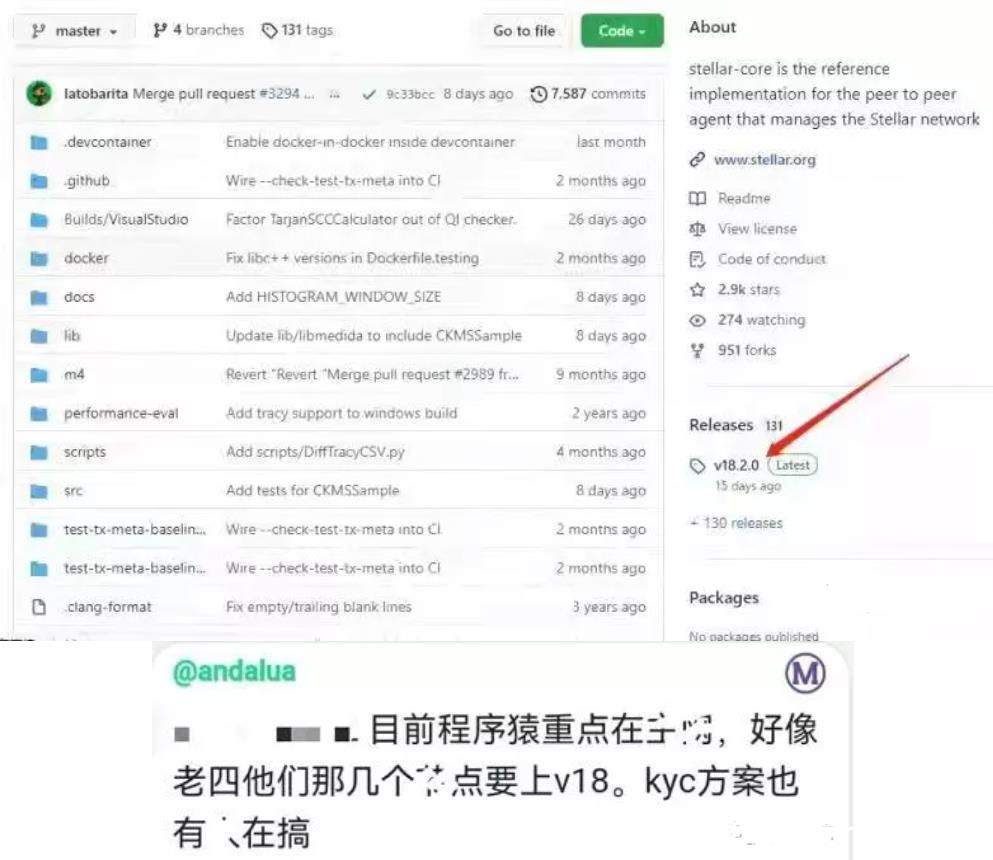Click the folder icon for src
This screenshot has width=993, height=860.
click(x=39, y=491)
